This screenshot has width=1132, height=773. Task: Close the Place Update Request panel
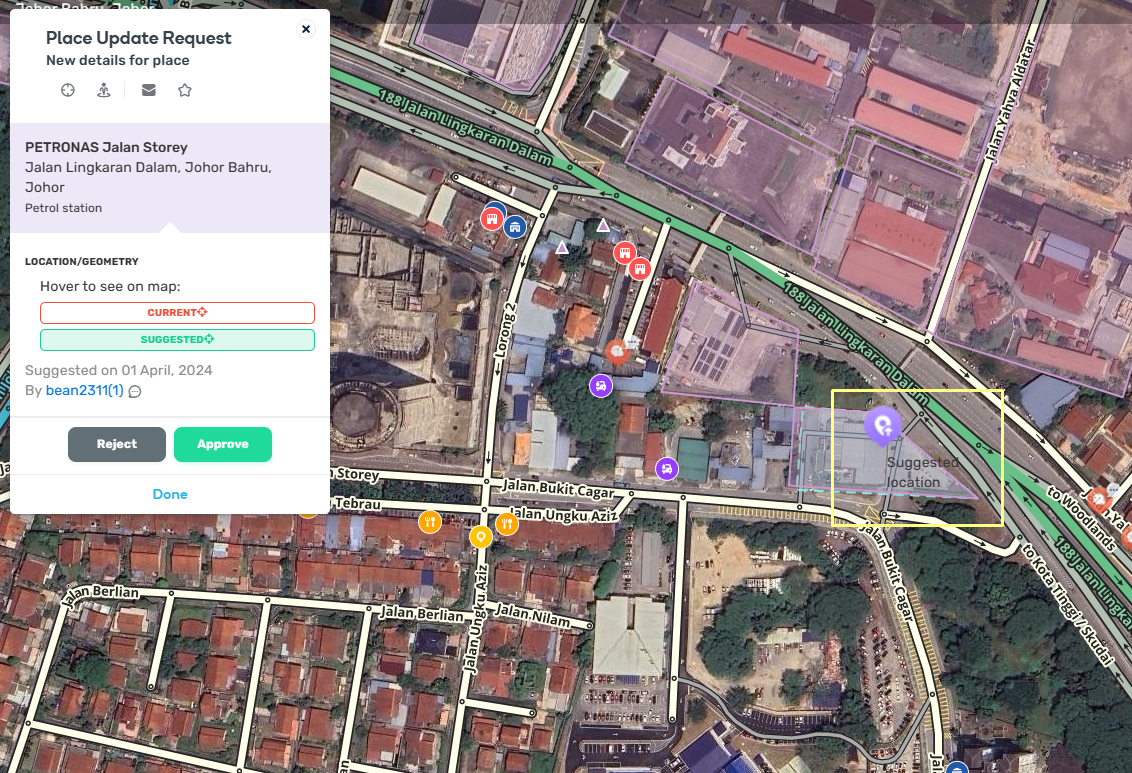click(x=306, y=29)
